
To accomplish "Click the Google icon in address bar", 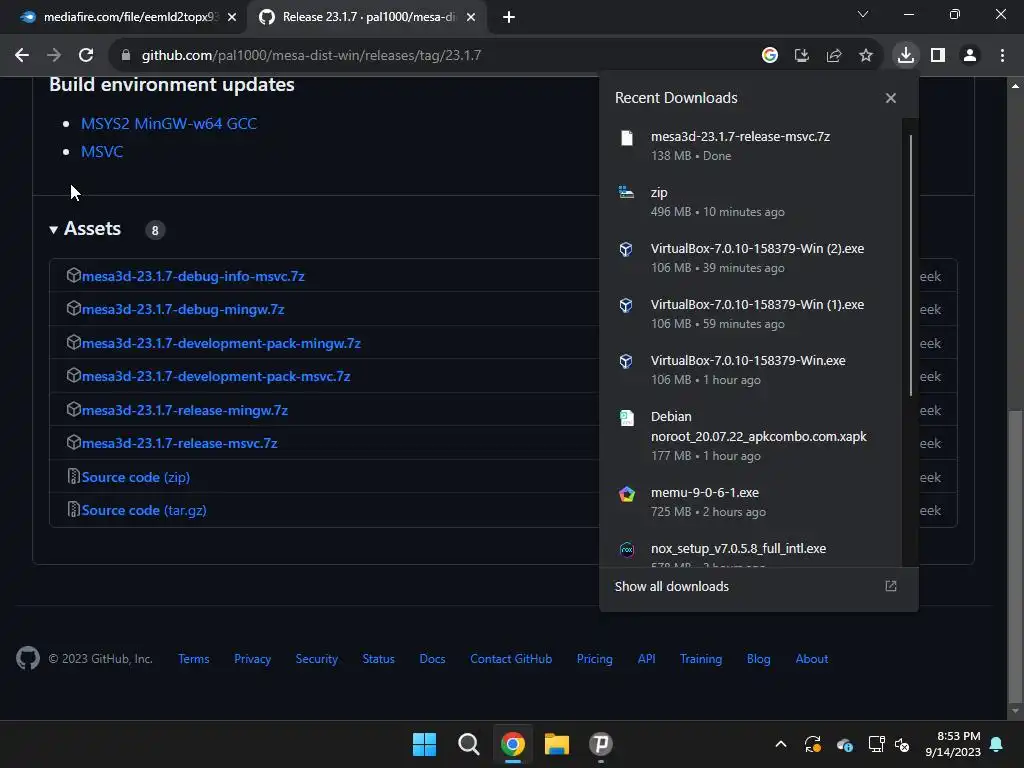I will click(x=770, y=56).
